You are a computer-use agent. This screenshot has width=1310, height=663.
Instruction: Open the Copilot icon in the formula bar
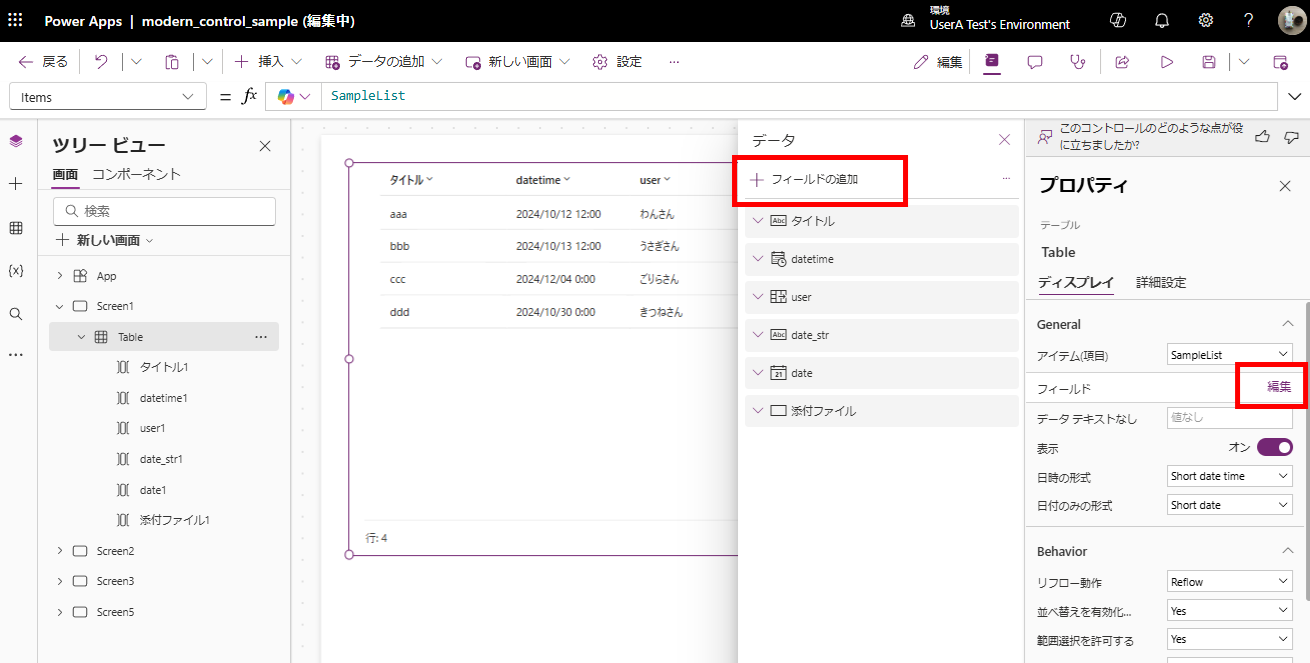click(x=285, y=96)
